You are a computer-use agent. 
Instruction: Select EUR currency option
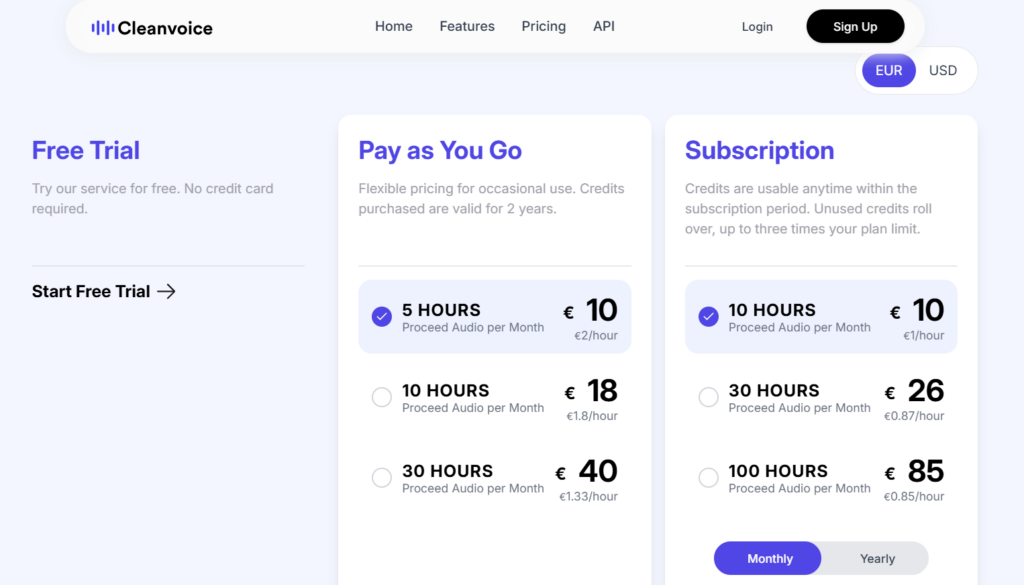(888, 71)
